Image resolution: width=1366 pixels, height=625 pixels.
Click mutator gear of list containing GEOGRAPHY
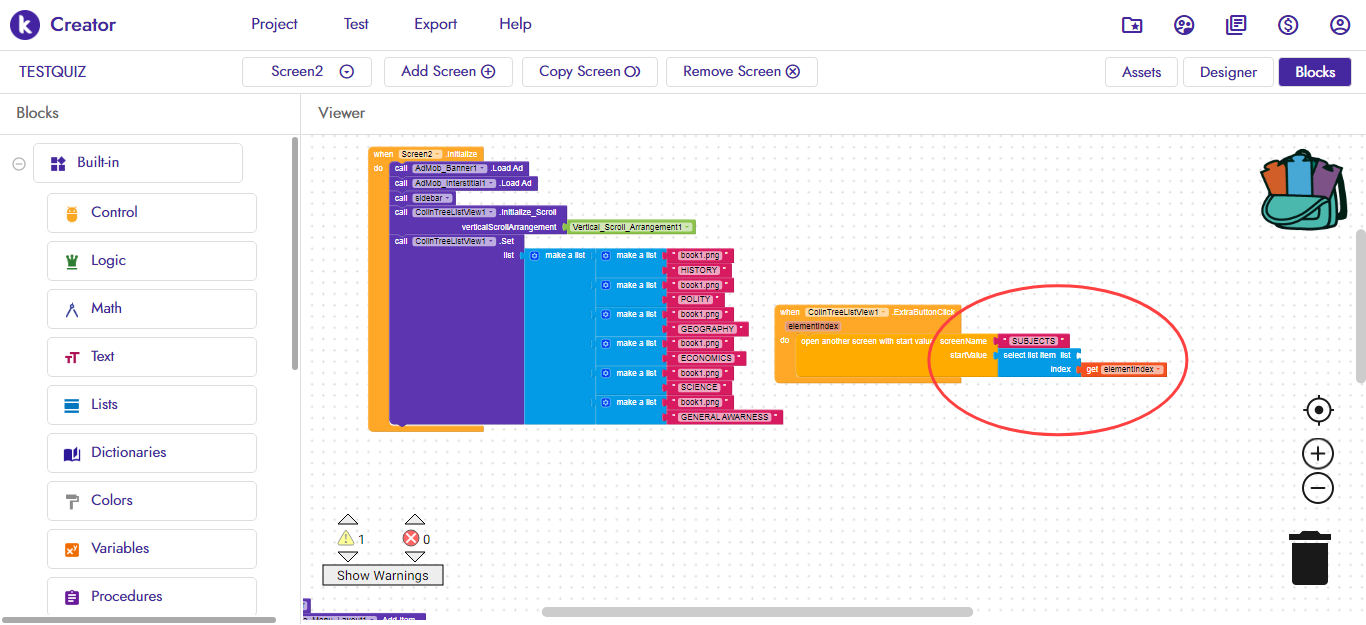coord(606,315)
